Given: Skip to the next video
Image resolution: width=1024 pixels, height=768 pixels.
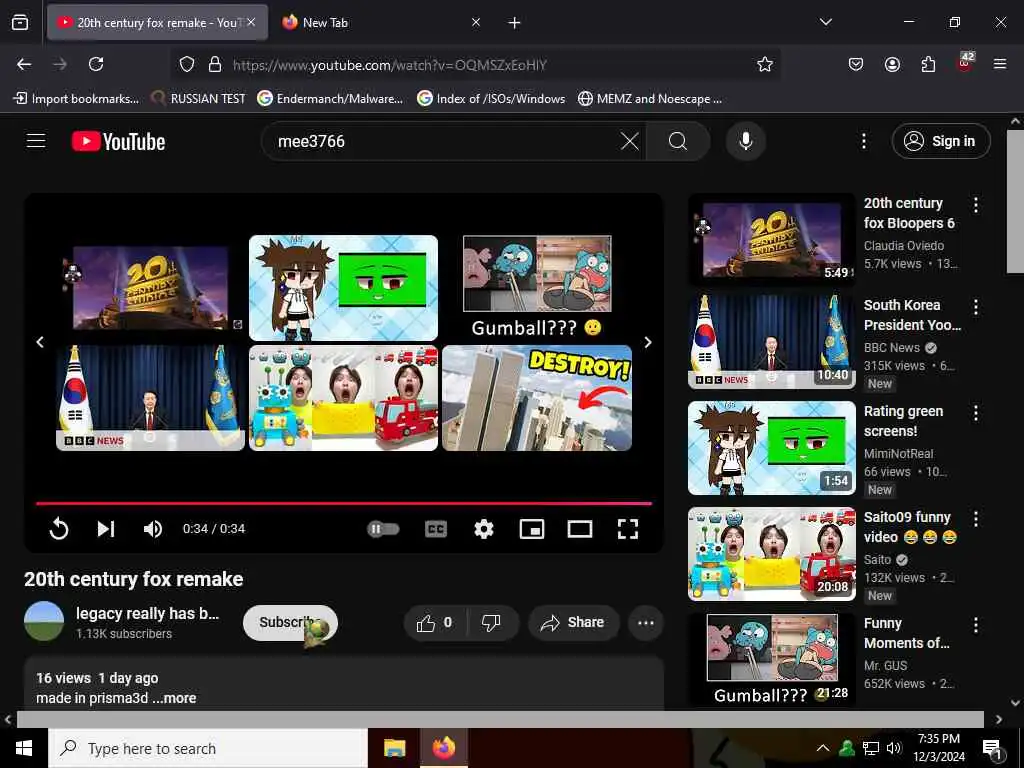Looking at the screenshot, I should pos(106,528).
